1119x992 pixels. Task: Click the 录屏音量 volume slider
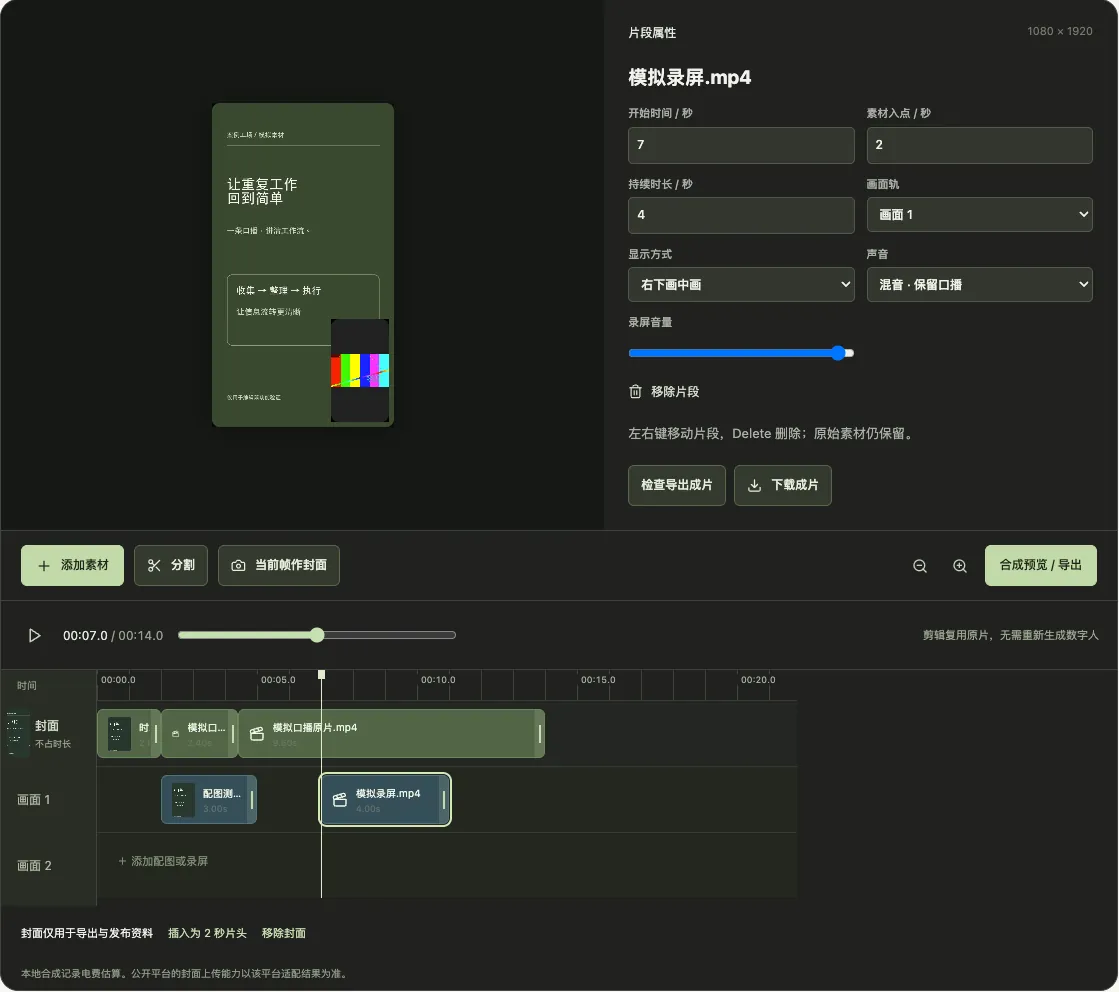coord(741,353)
